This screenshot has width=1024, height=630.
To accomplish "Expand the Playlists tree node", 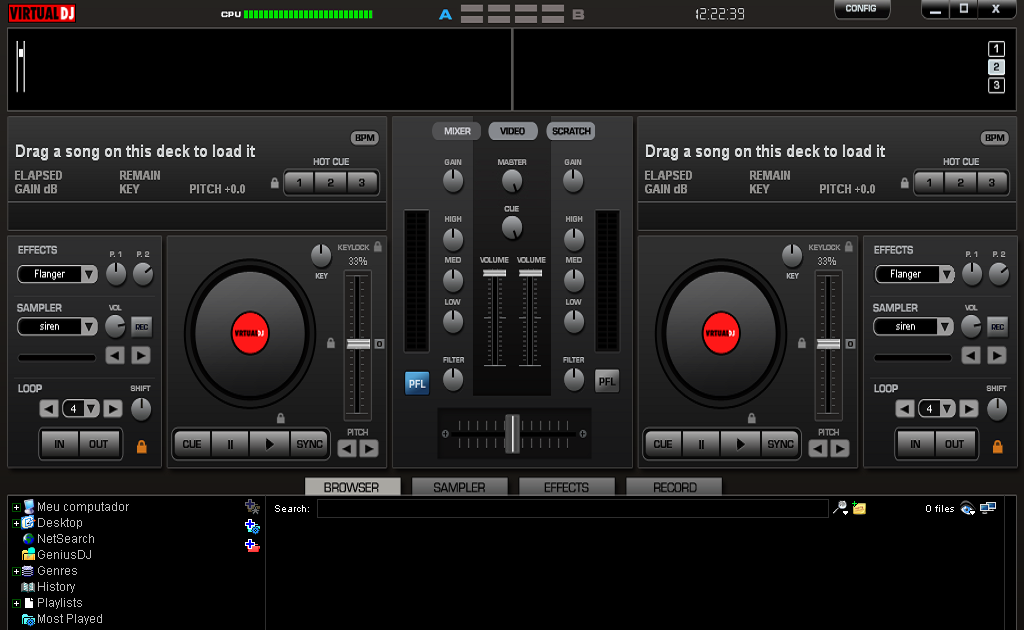I will point(16,603).
